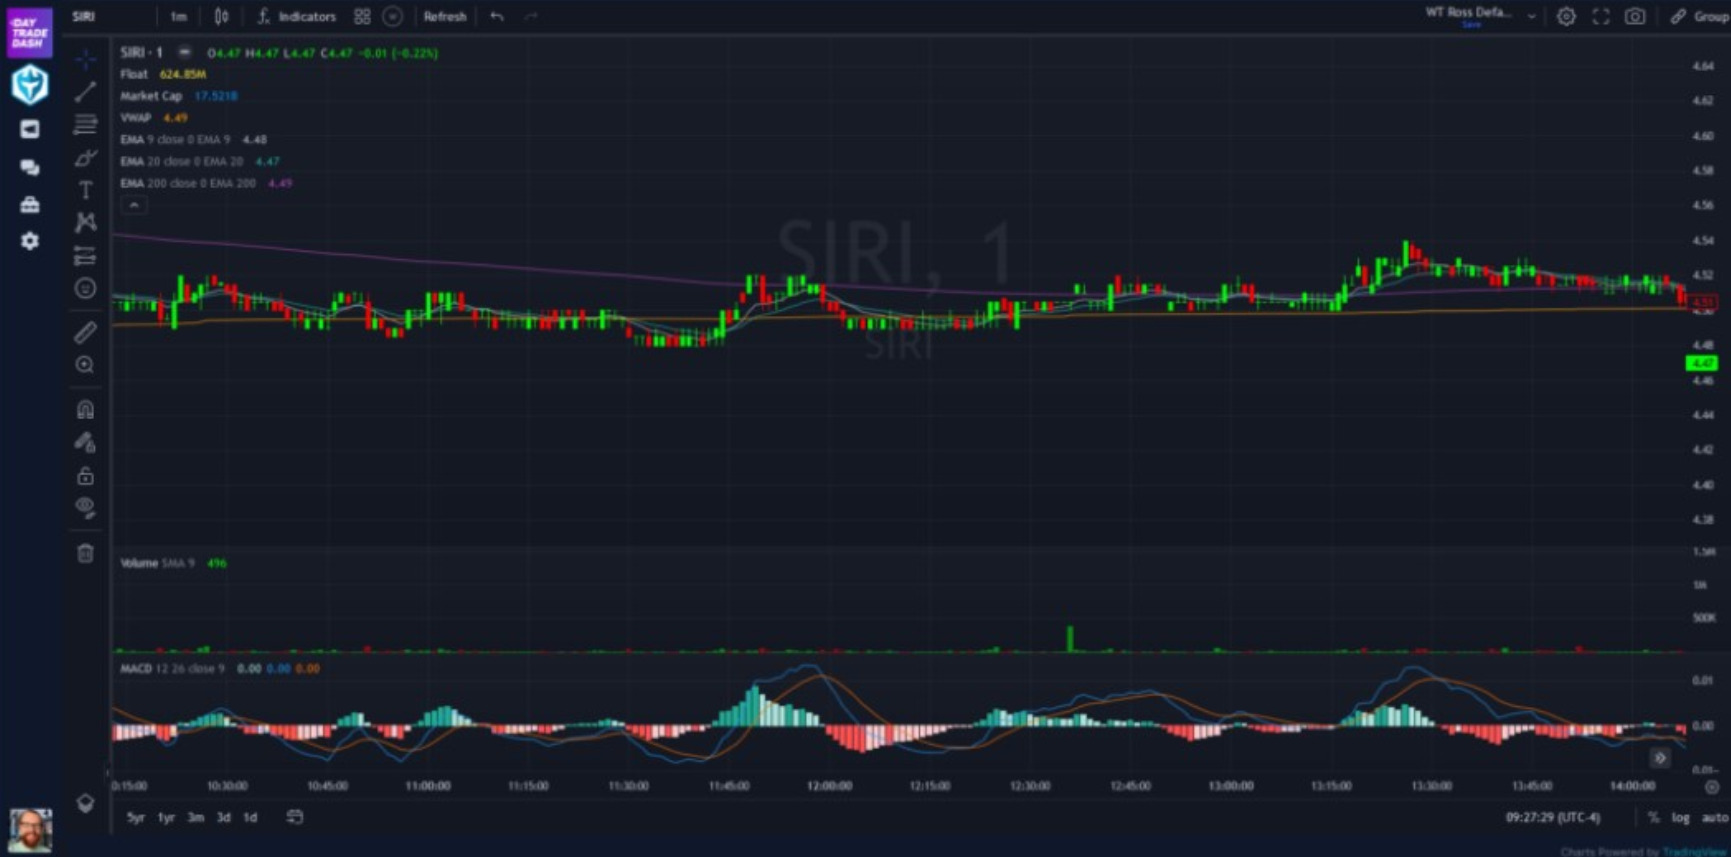The width and height of the screenshot is (1731, 857).
Task: Click the user profile avatar photo
Action: (x=31, y=831)
